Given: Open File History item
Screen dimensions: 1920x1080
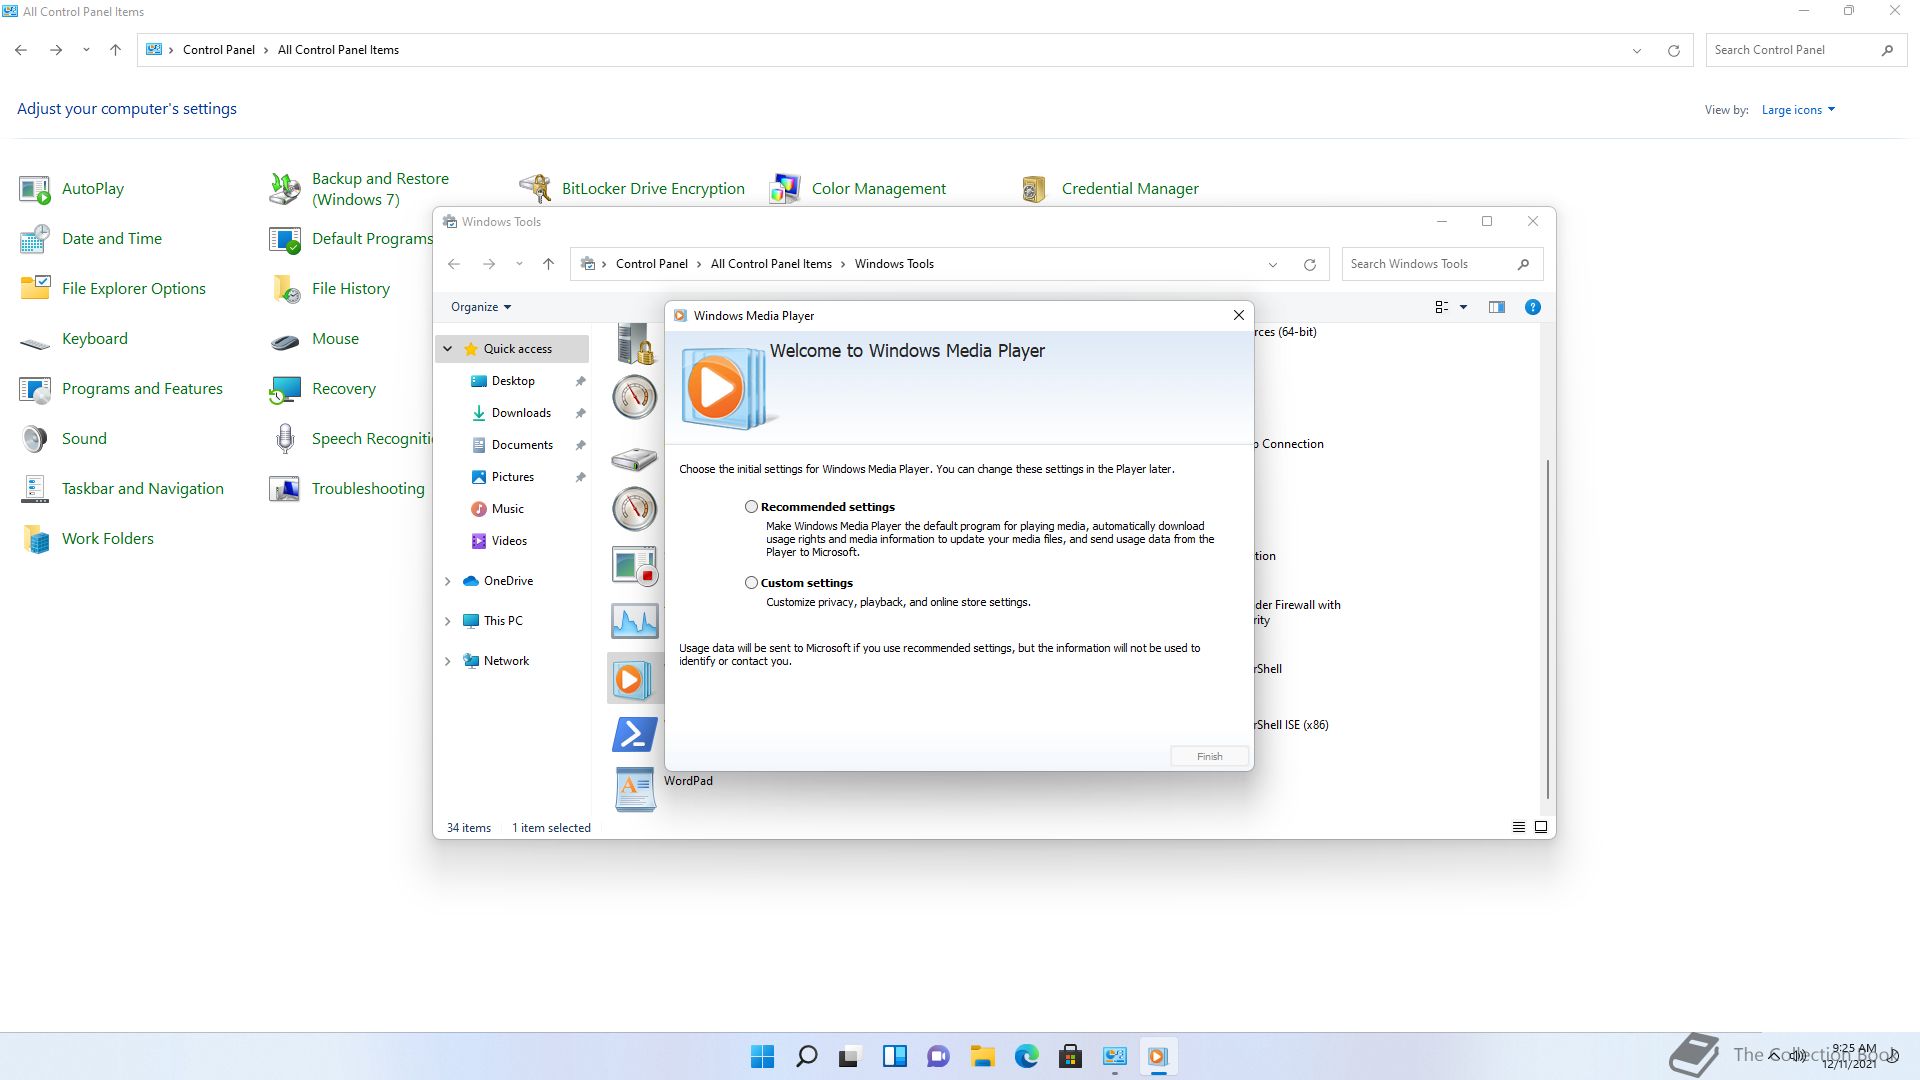Looking at the screenshot, I should point(330,288).
